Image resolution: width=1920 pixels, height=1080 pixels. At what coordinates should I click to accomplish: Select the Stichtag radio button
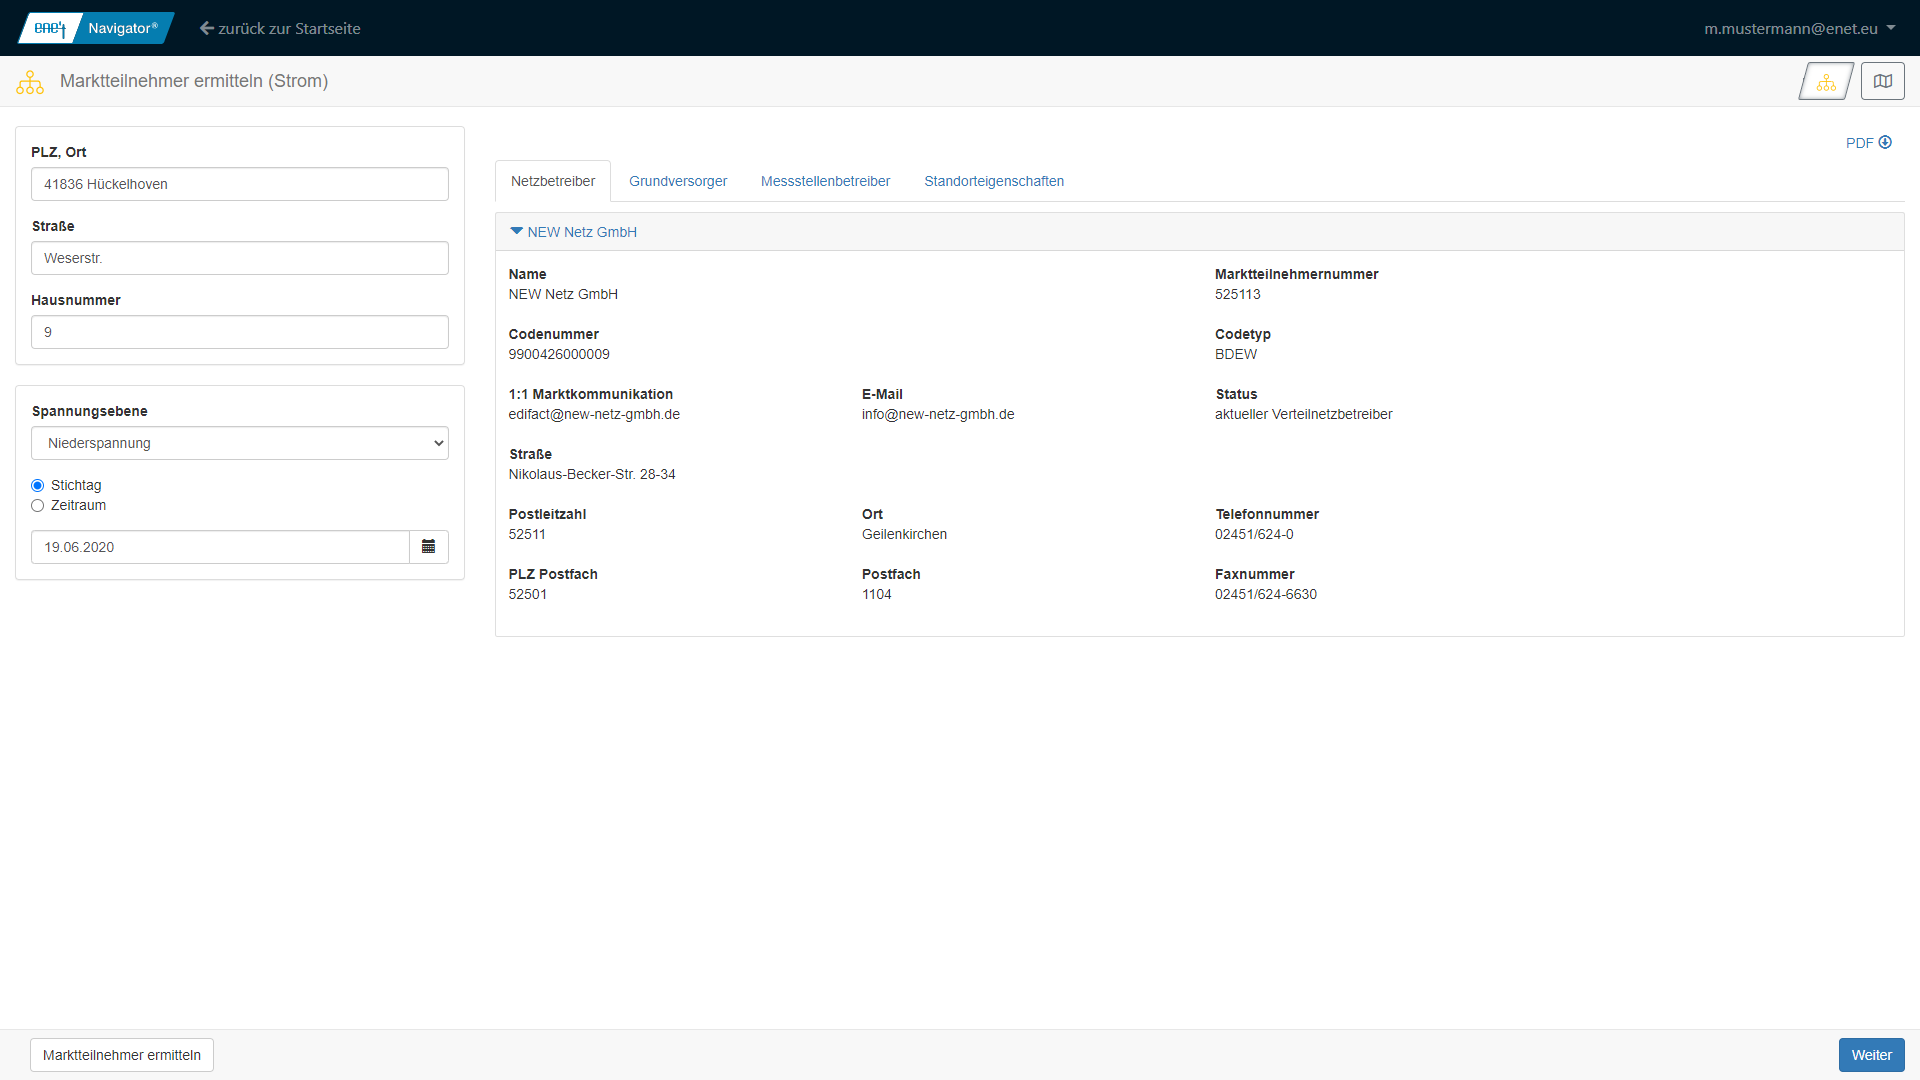38,486
